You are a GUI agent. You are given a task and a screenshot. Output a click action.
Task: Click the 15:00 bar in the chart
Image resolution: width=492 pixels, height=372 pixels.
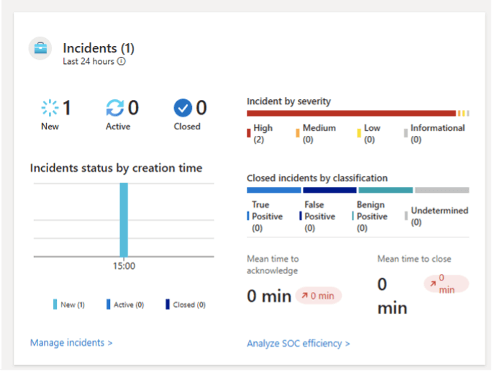click(124, 220)
